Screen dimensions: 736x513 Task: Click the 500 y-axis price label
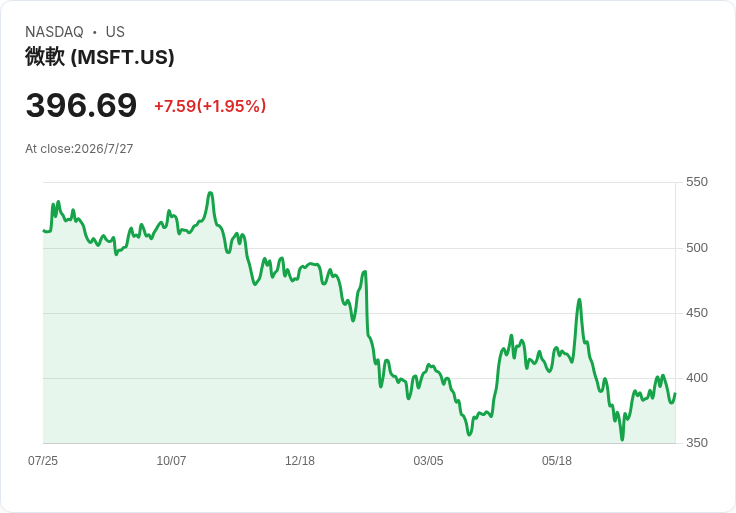[697, 248]
